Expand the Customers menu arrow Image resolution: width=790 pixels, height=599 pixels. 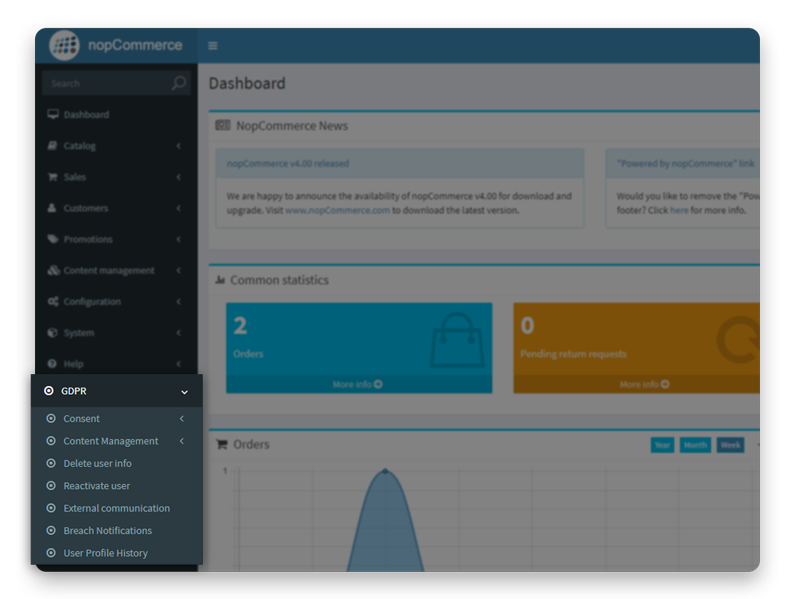click(179, 208)
